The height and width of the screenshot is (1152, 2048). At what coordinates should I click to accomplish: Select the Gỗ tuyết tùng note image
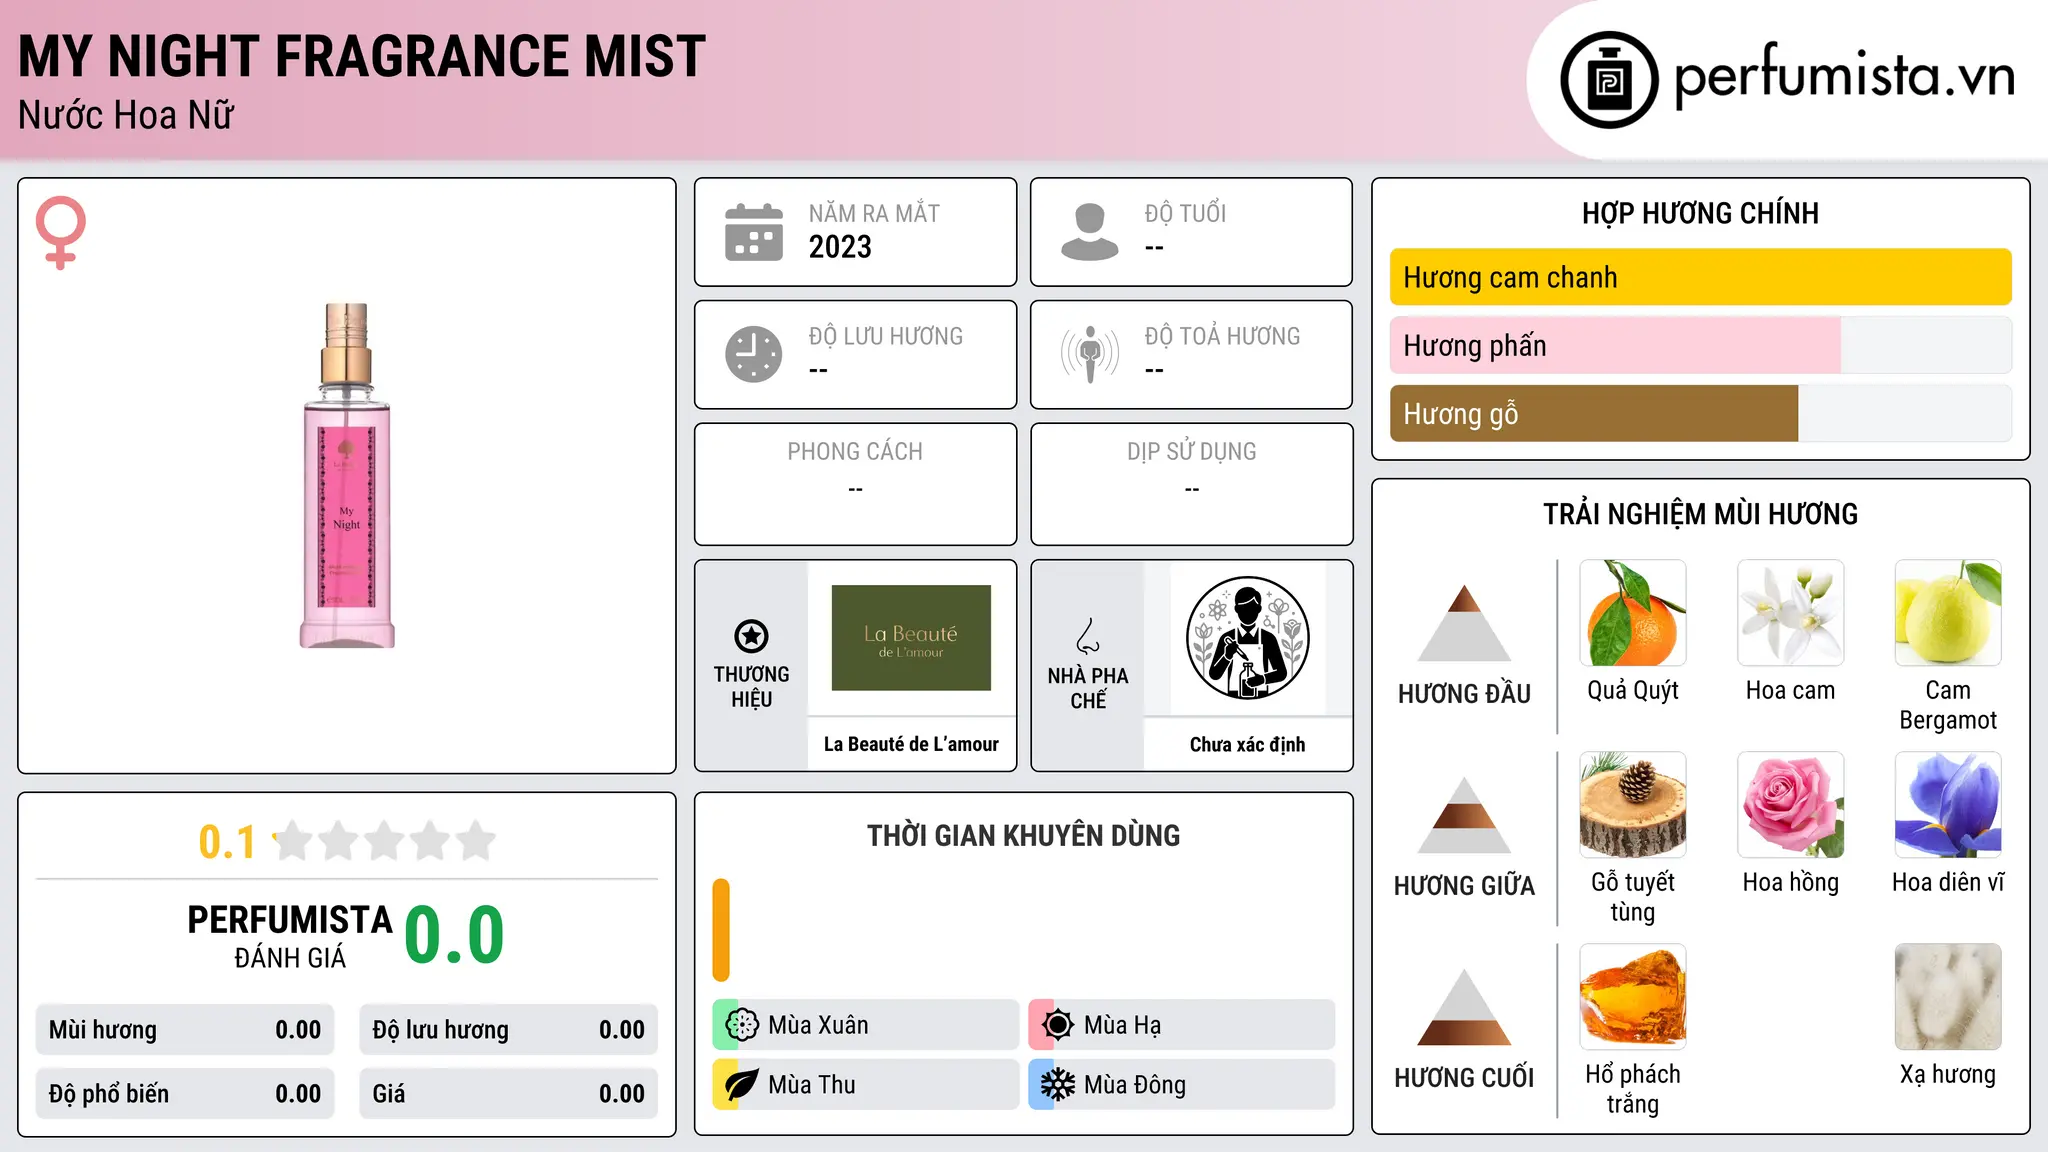(x=1633, y=805)
